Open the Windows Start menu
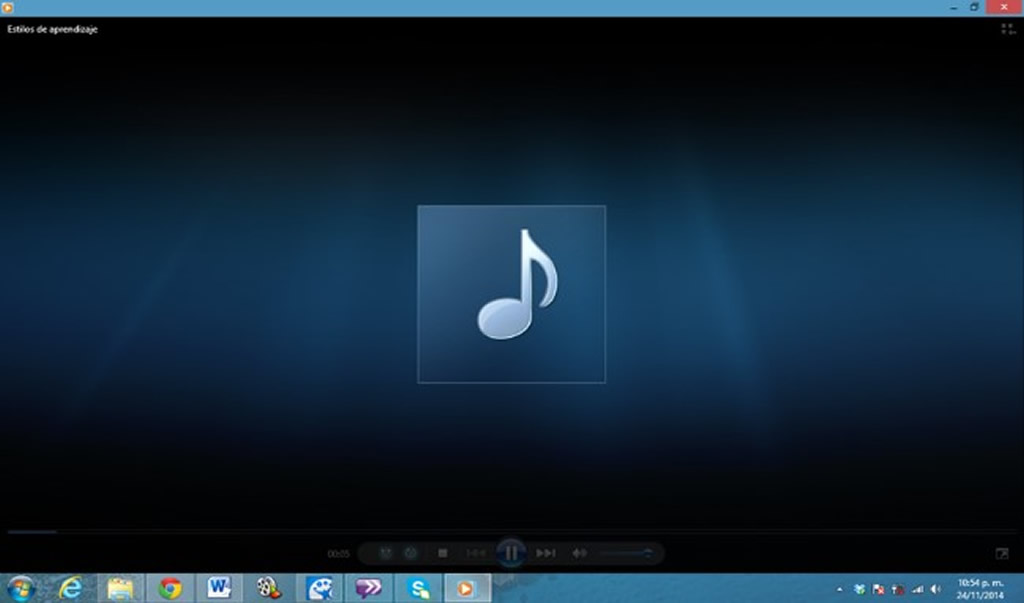1024x603 pixels. (21, 588)
